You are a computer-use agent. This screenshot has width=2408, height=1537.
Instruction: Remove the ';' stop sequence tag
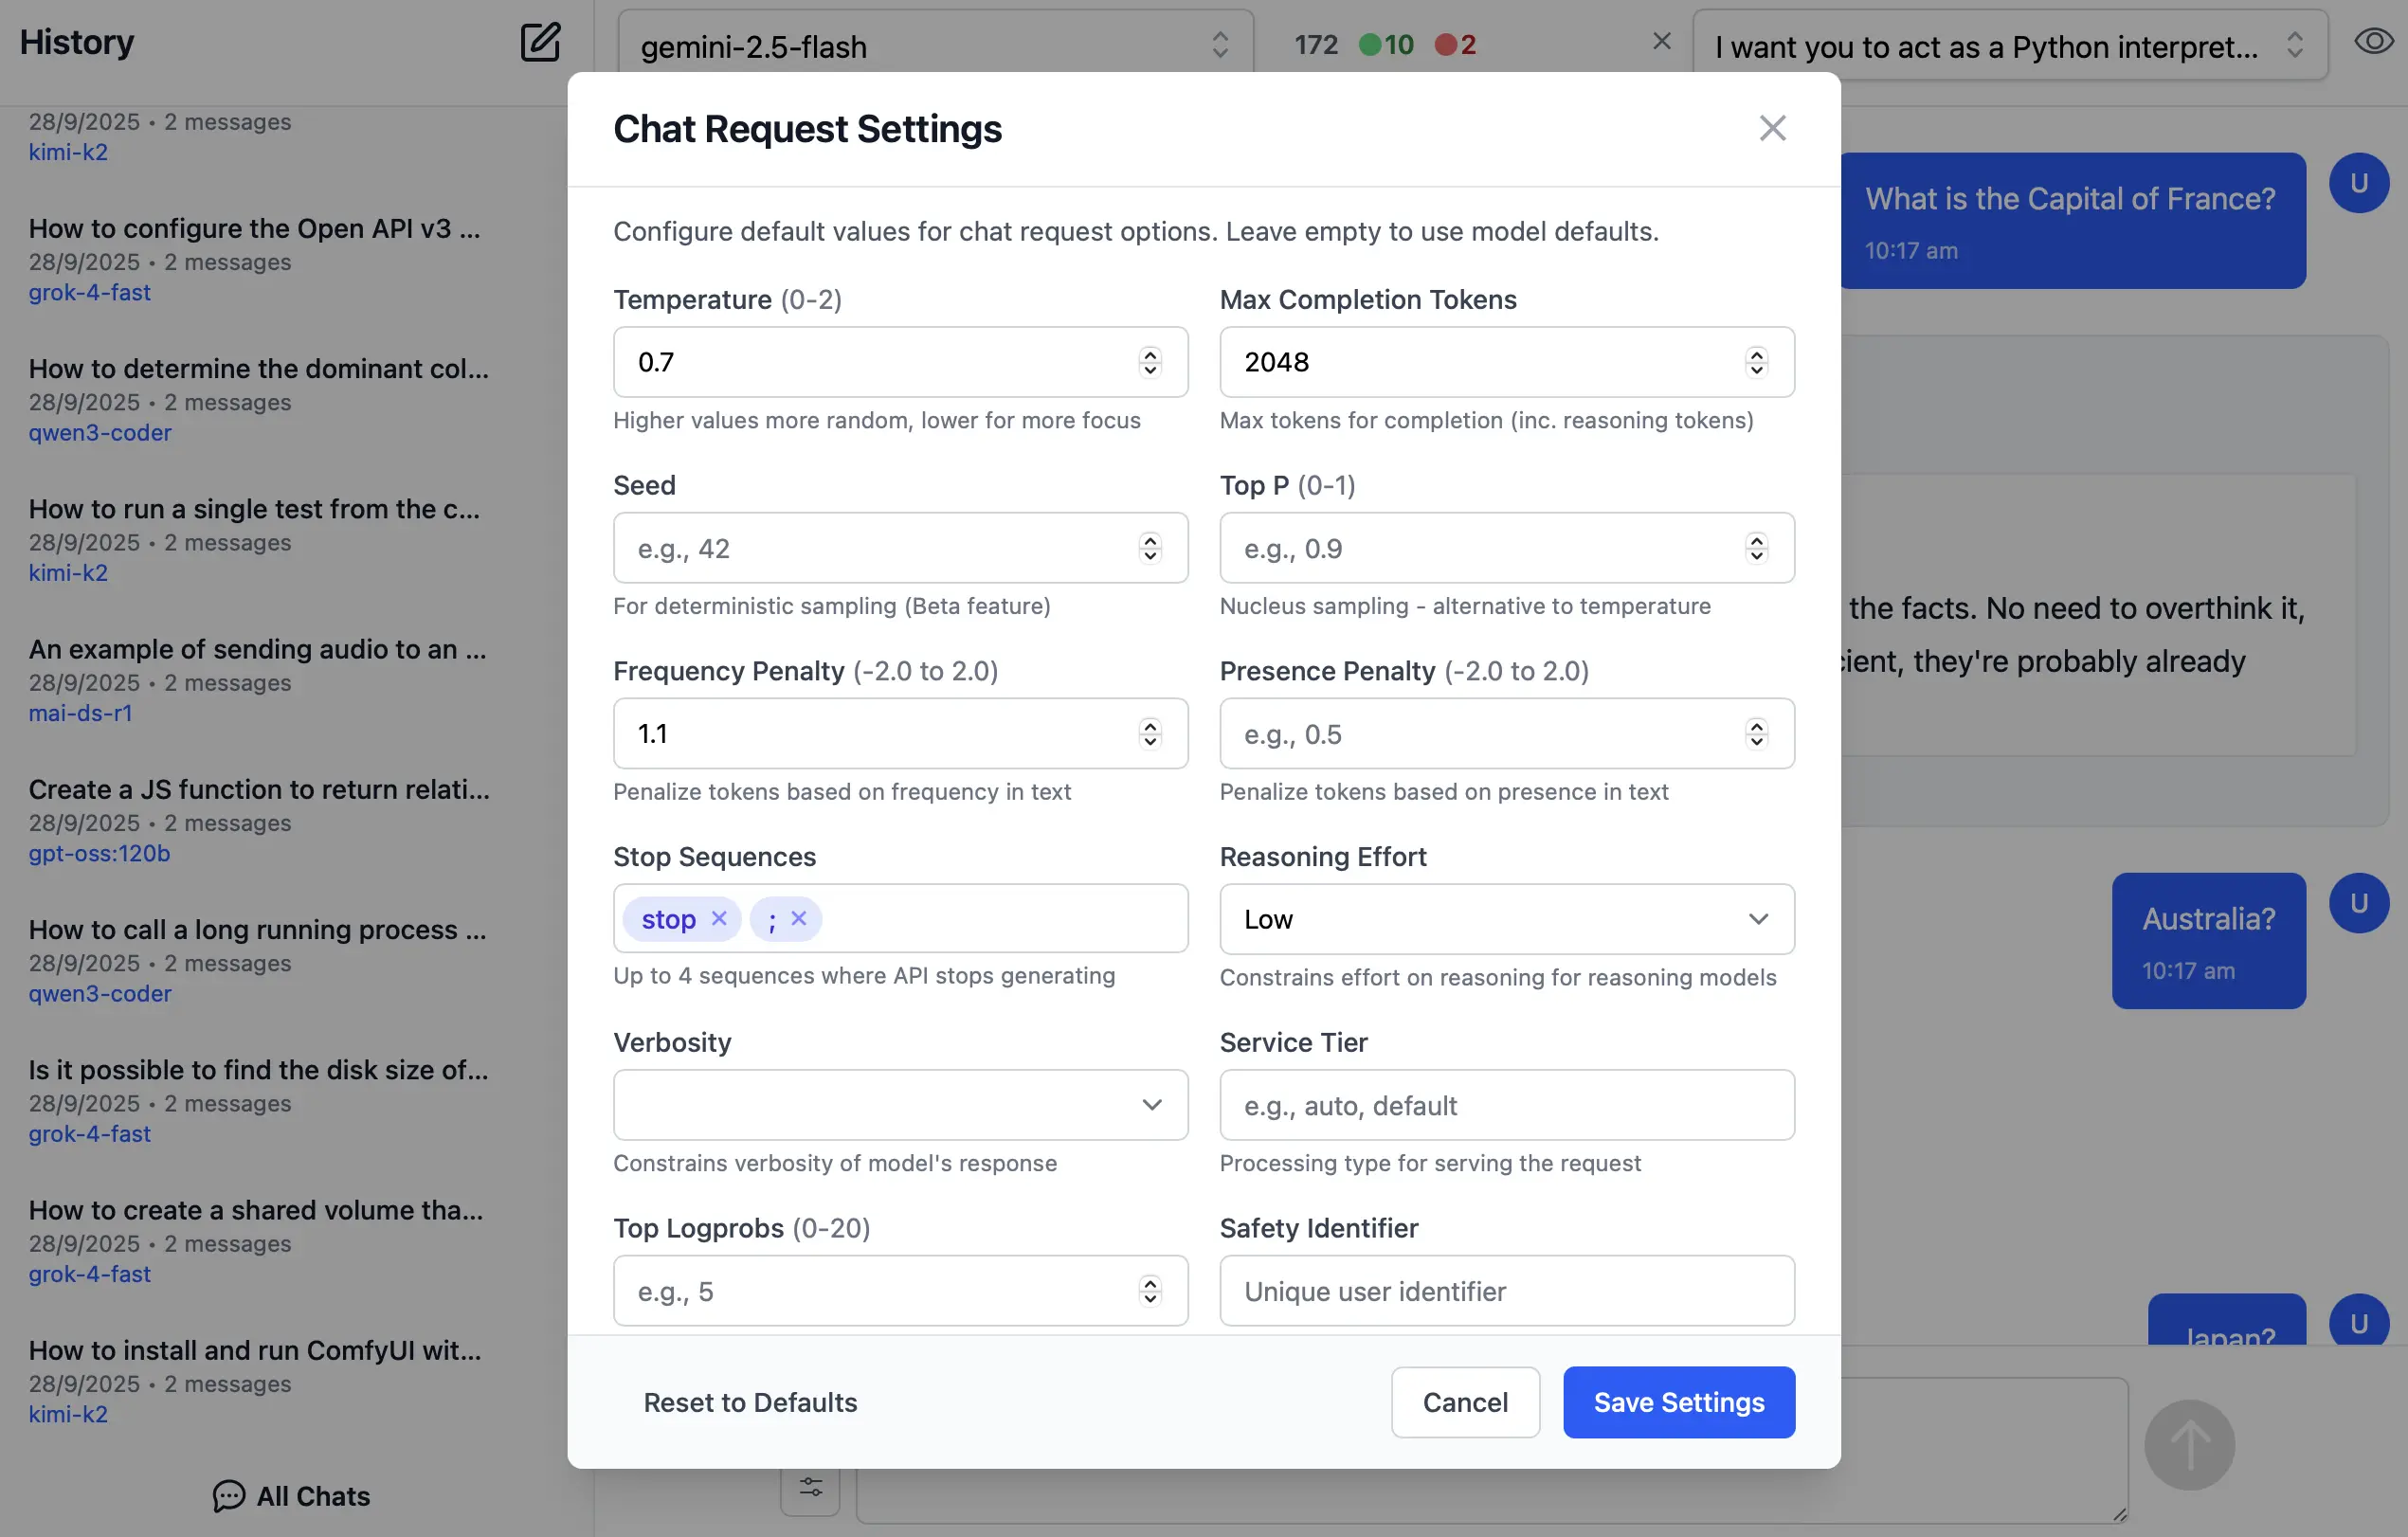799,918
